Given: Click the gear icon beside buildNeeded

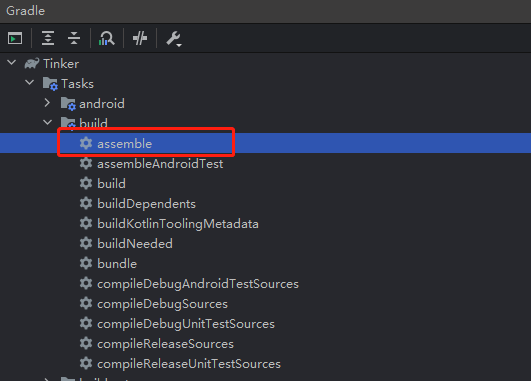Looking at the screenshot, I should 86,244.
